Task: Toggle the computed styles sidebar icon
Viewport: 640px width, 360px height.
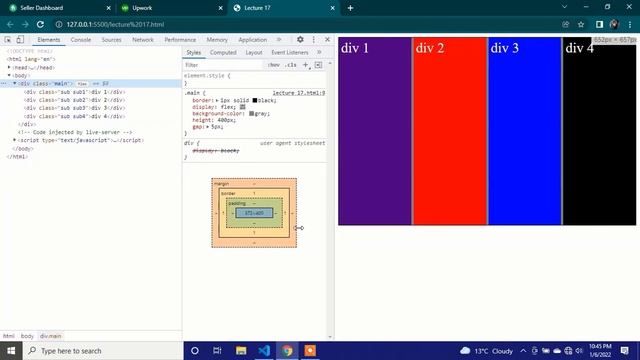Action: click(x=318, y=65)
